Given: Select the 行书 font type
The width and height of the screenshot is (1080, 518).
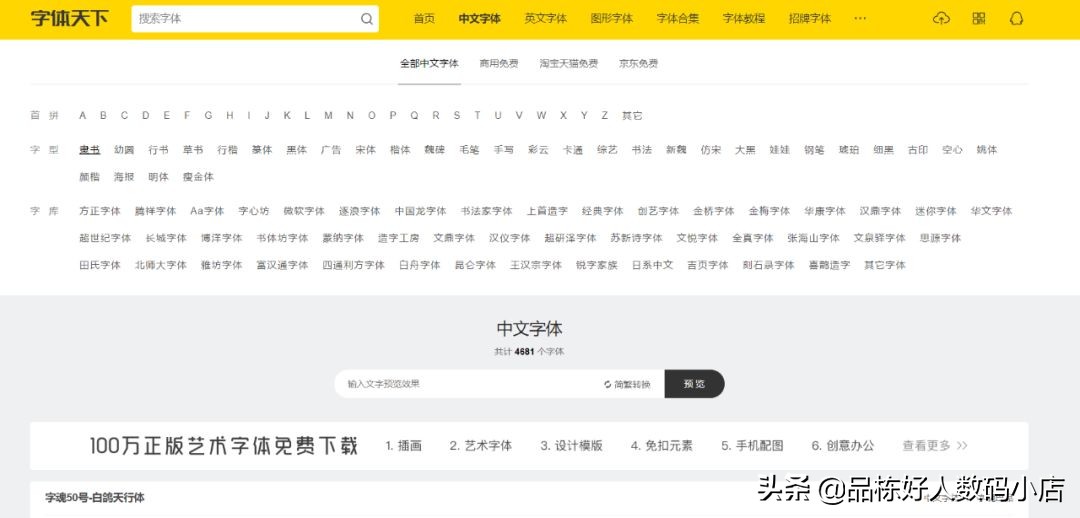Looking at the screenshot, I should click(x=158, y=149).
